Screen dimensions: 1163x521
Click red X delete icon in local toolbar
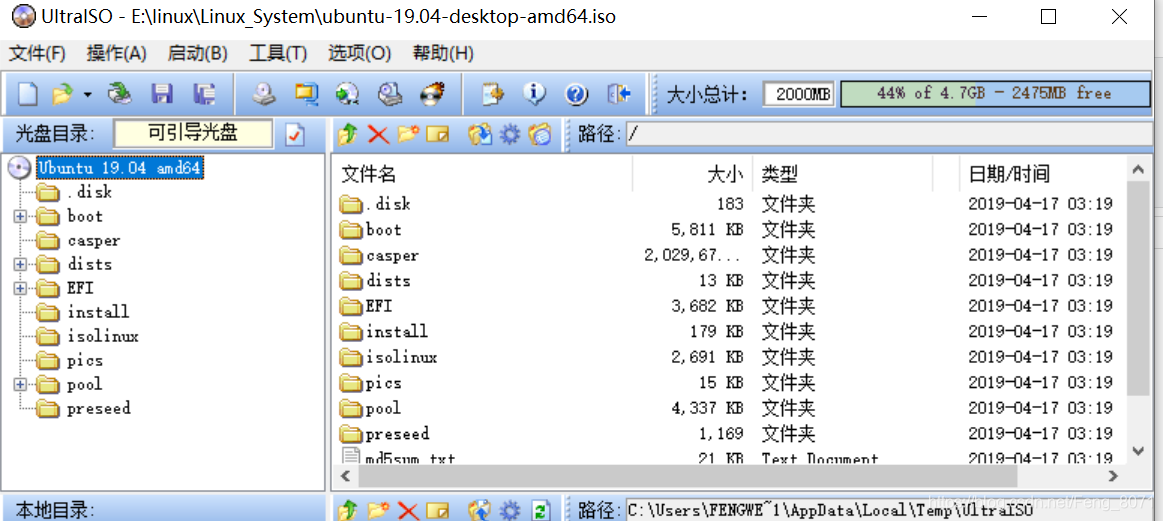click(x=409, y=510)
